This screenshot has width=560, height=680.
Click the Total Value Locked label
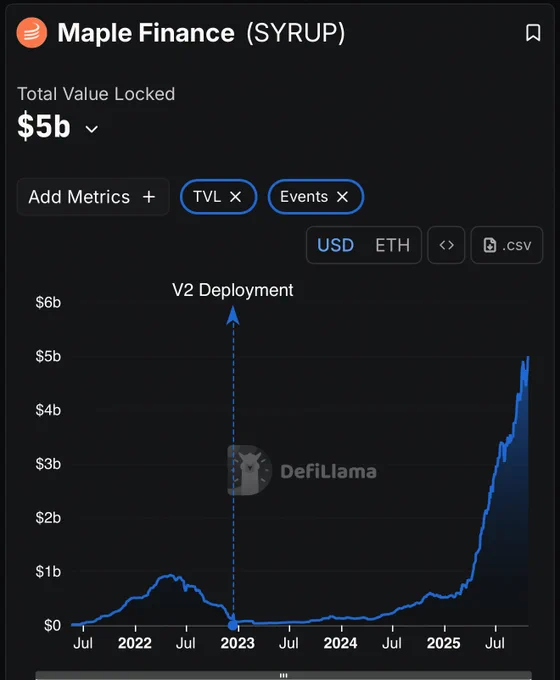click(96, 94)
